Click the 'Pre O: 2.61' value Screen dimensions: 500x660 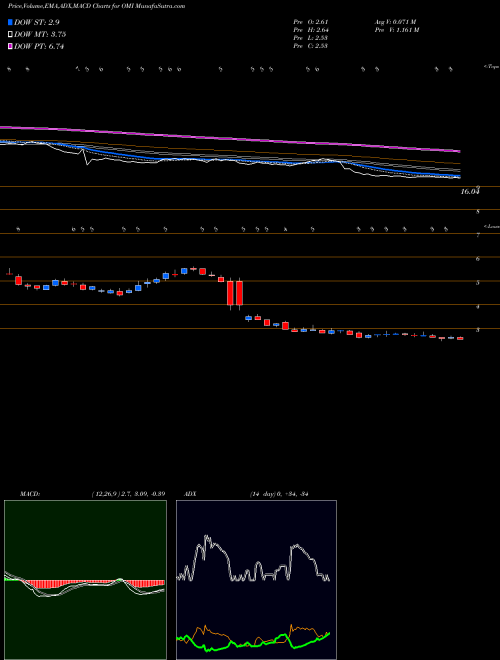(311, 22)
